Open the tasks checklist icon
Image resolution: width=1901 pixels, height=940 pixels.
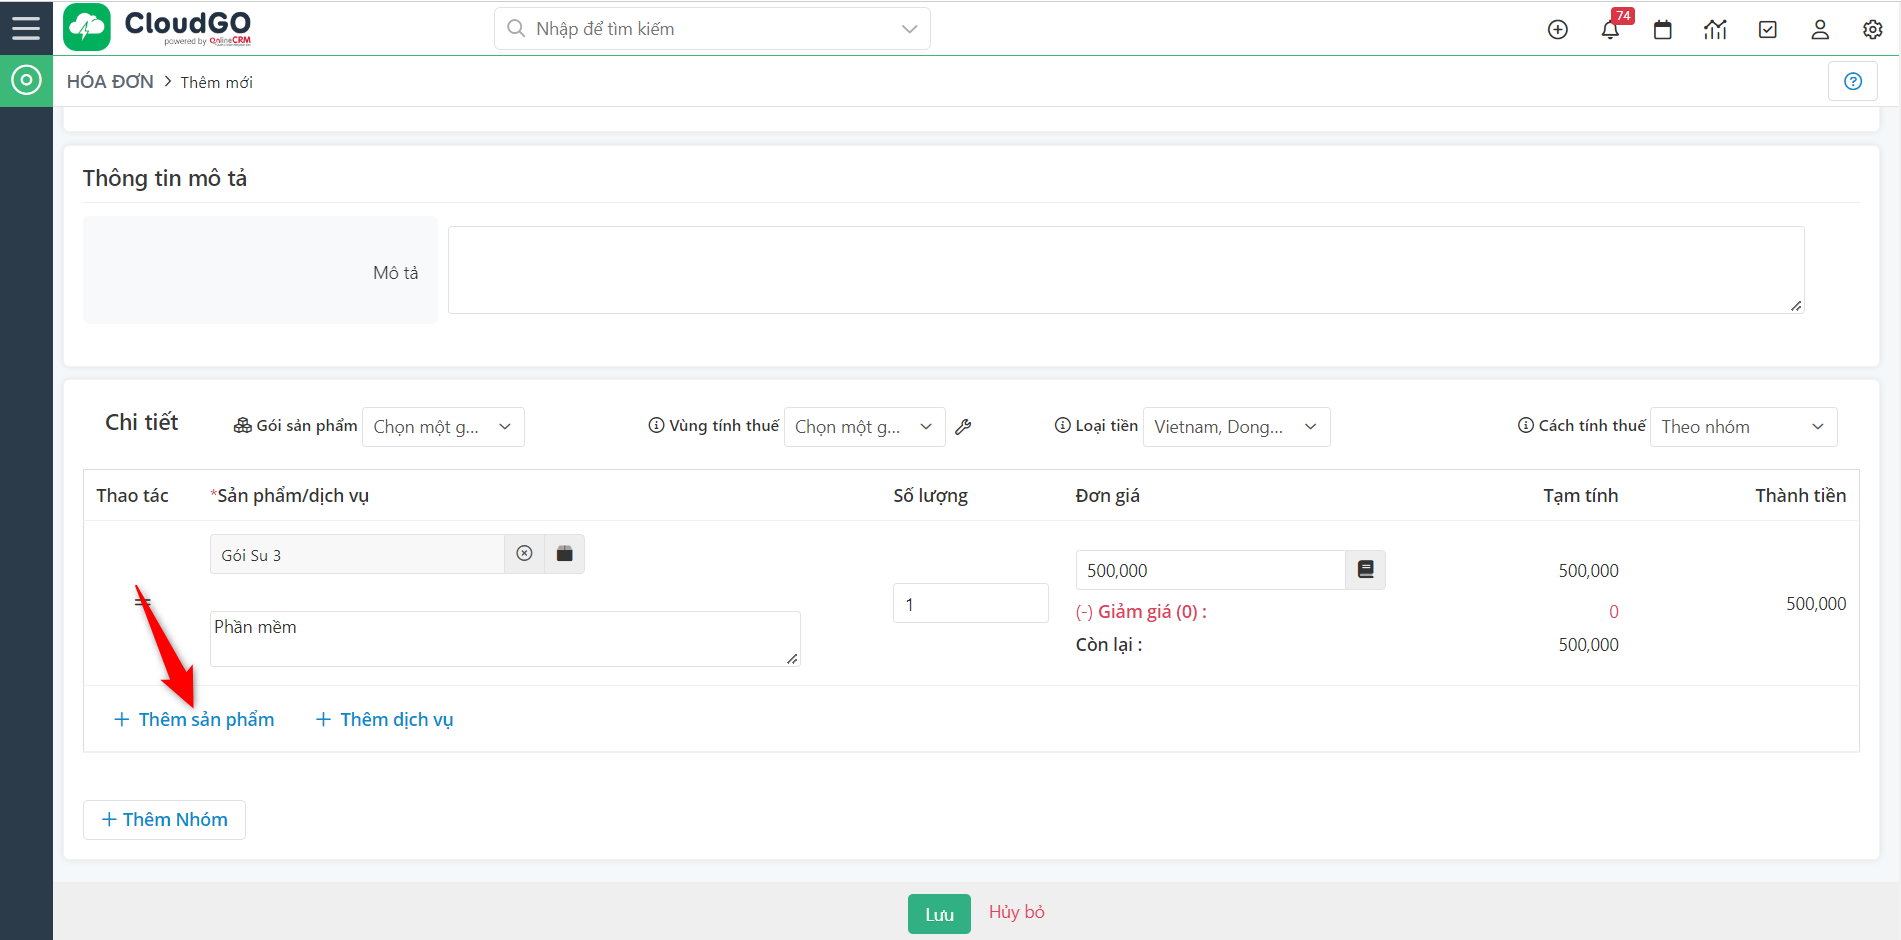(x=1767, y=30)
